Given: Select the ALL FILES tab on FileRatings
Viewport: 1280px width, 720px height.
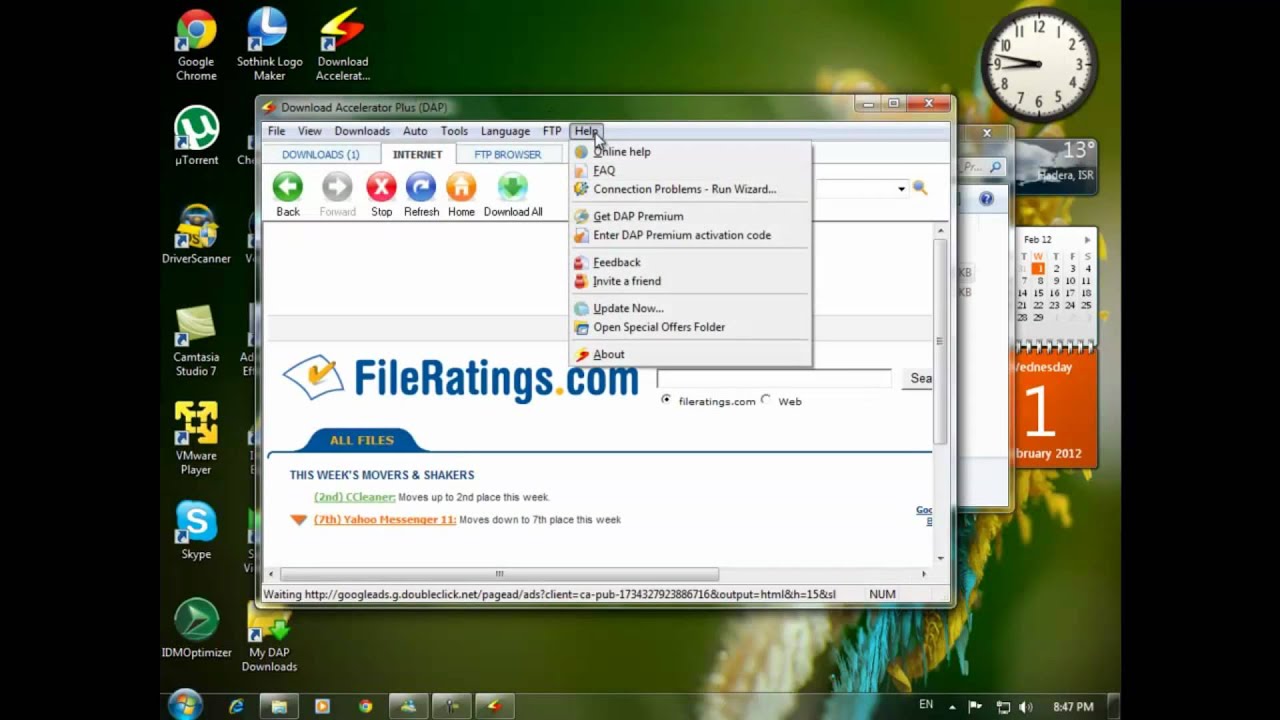Looking at the screenshot, I should pos(362,440).
